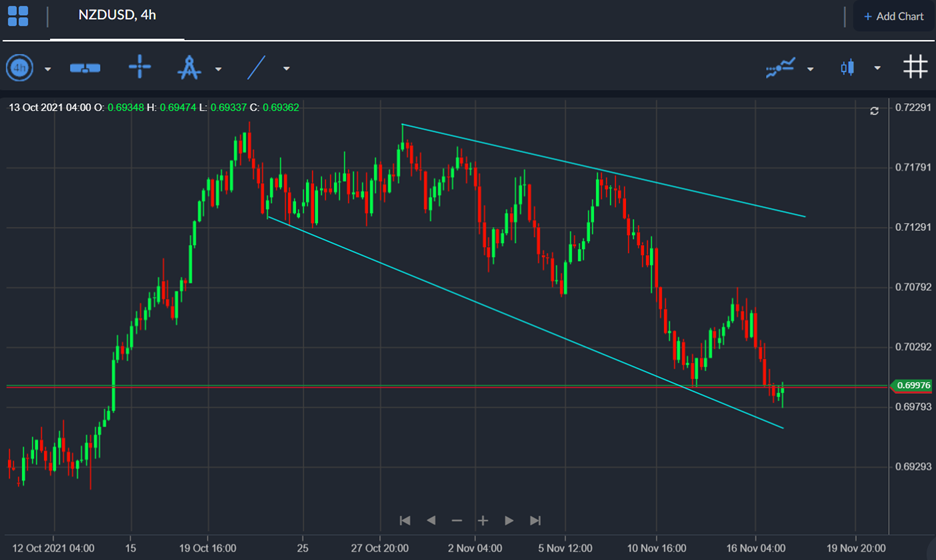Click the price axis label 0.72291

pos(913,107)
